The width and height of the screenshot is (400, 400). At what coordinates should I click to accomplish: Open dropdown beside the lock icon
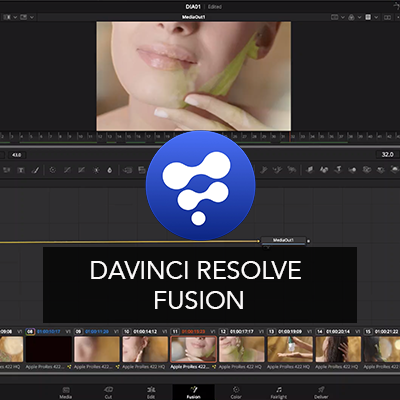point(360,17)
